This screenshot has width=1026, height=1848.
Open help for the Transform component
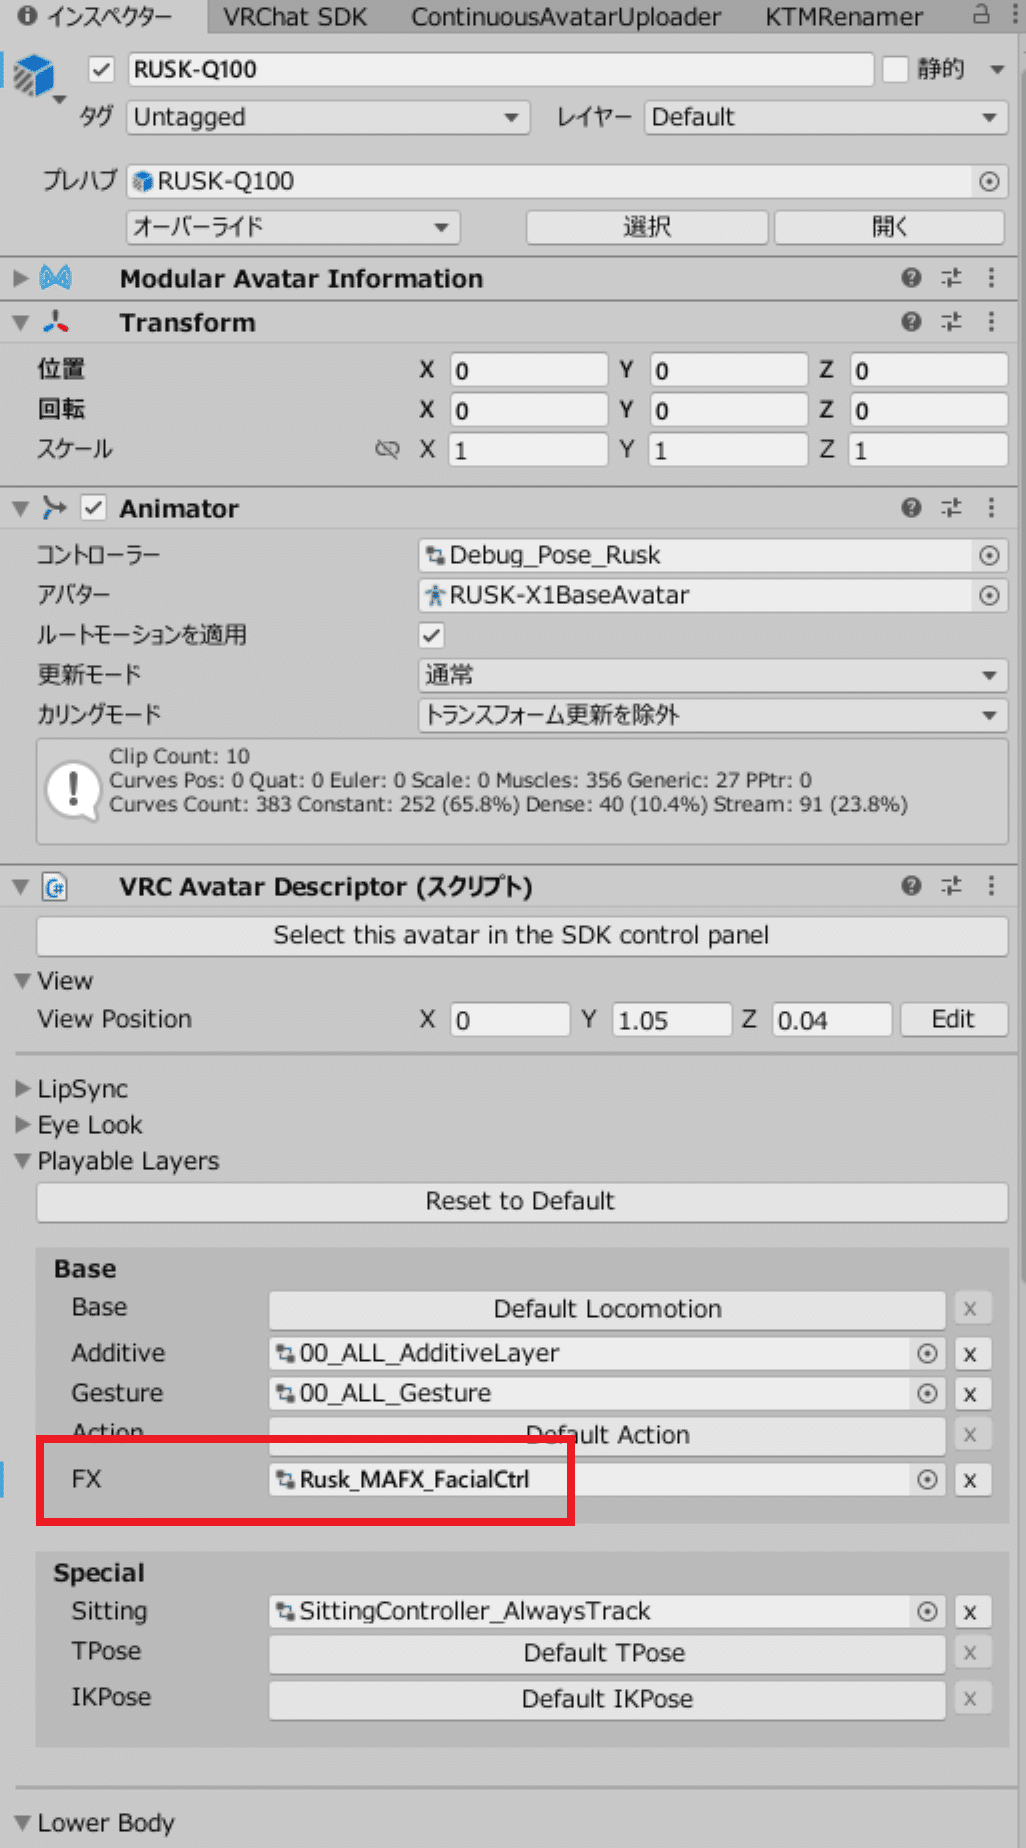tap(911, 322)
